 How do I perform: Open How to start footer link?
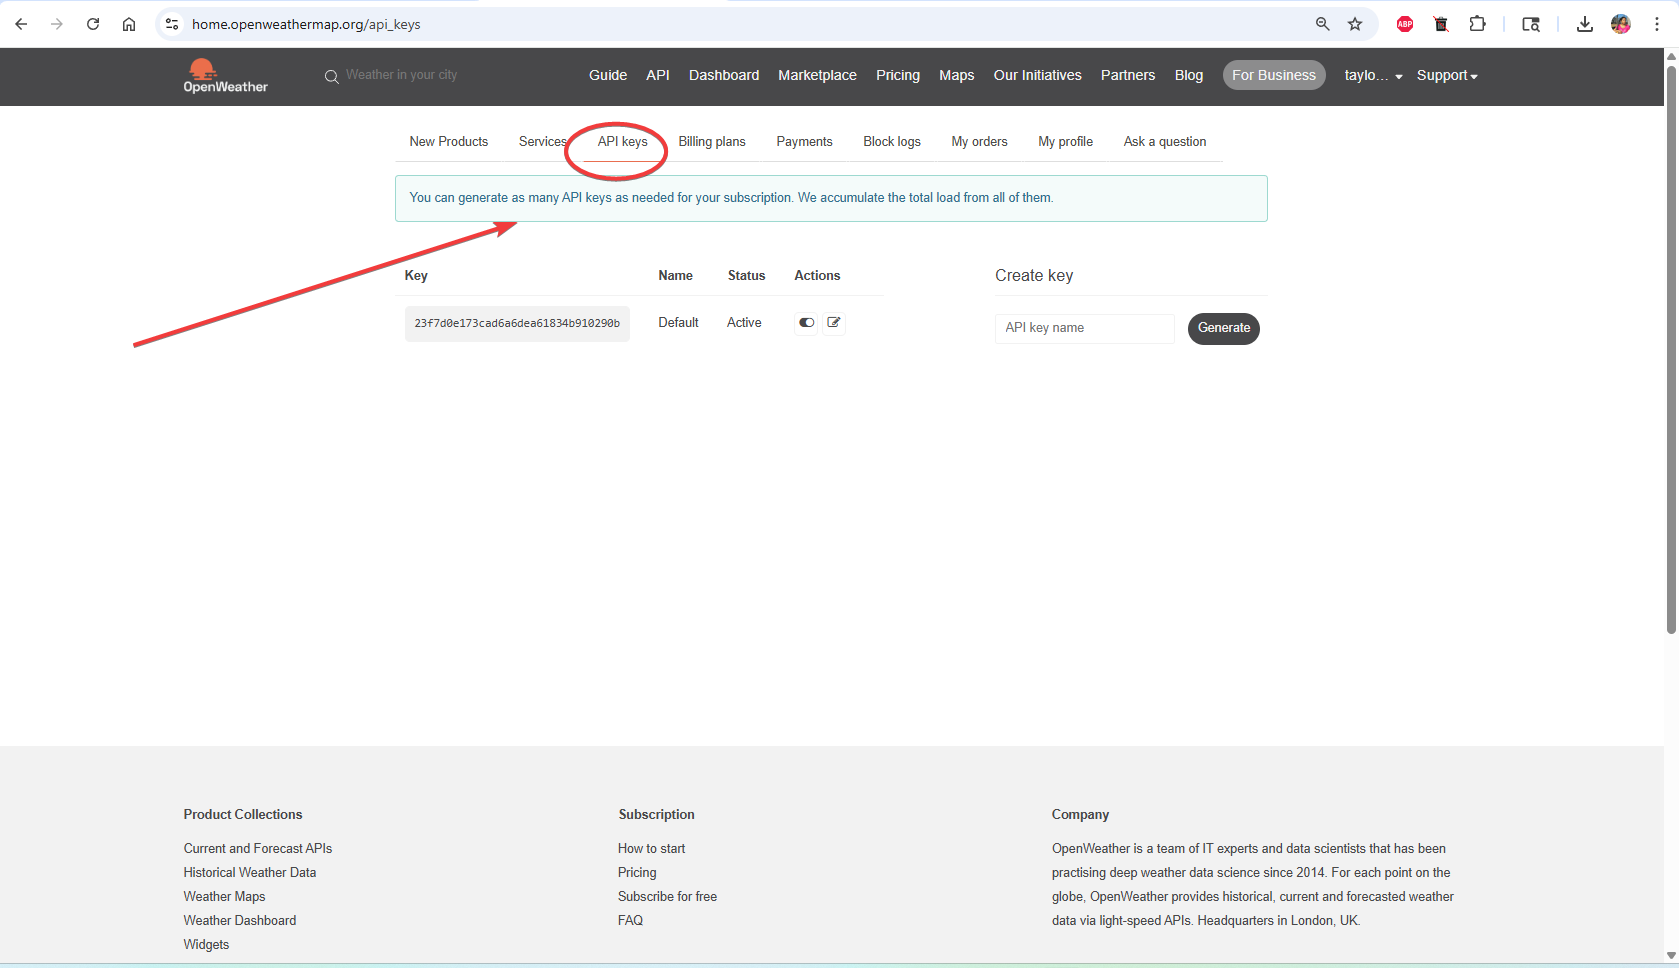click(652, 848)
